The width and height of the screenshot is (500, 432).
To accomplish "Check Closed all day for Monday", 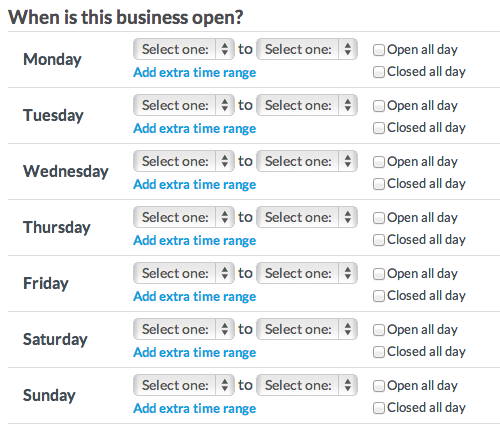I will click(379, 72).
